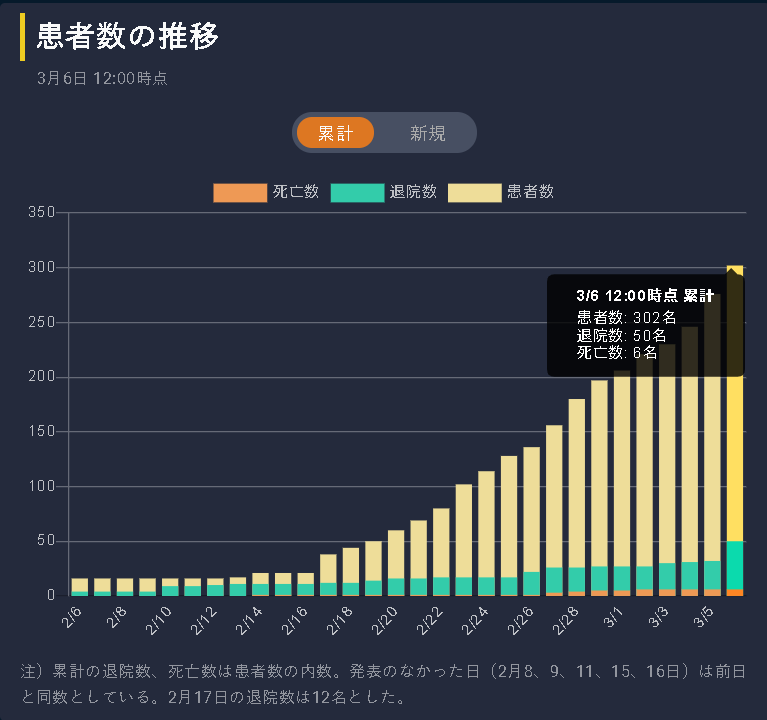Click tooltip line 患者数: 302名
This screenshot has height=720, width=767.
point(626,317)
